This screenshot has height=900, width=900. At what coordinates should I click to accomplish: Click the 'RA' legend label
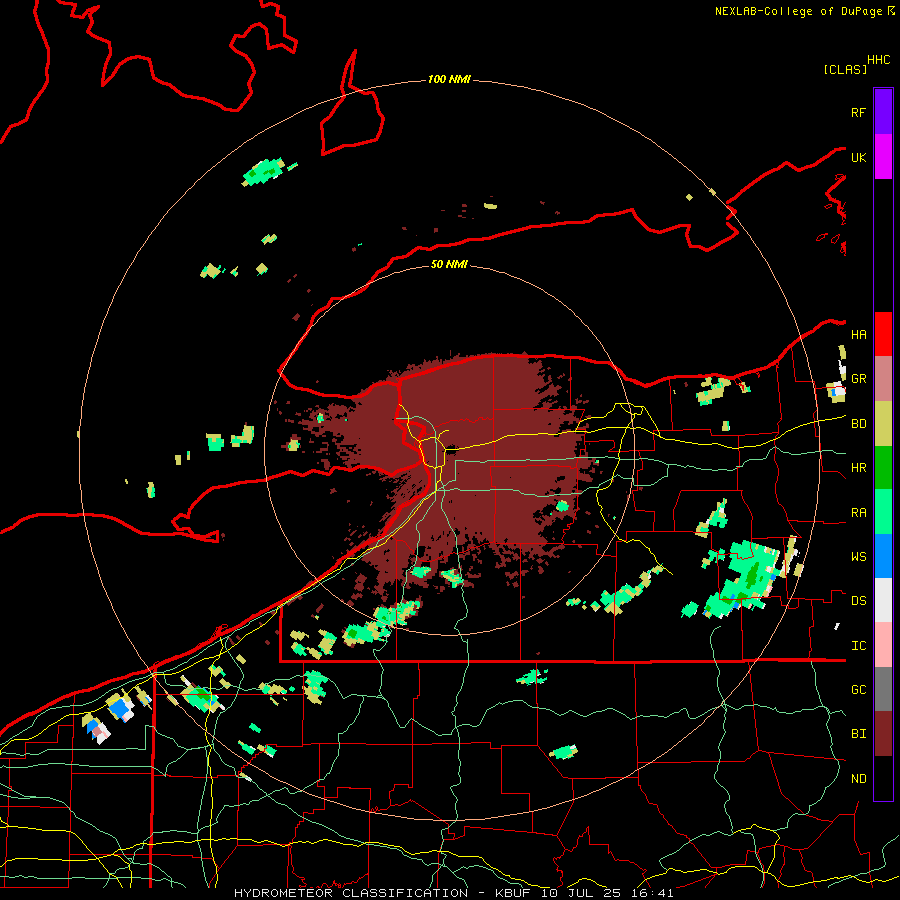(858, 513)
